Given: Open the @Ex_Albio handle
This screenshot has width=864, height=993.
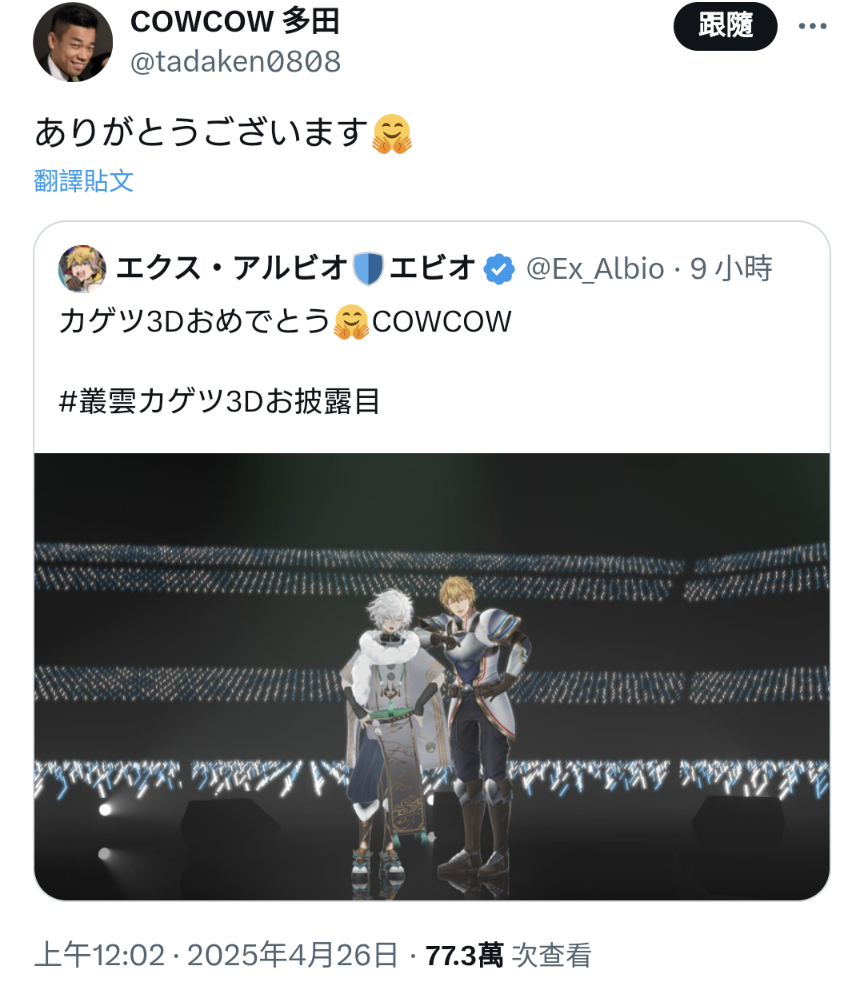Looking at the screenshot, I should click(595, 269).
